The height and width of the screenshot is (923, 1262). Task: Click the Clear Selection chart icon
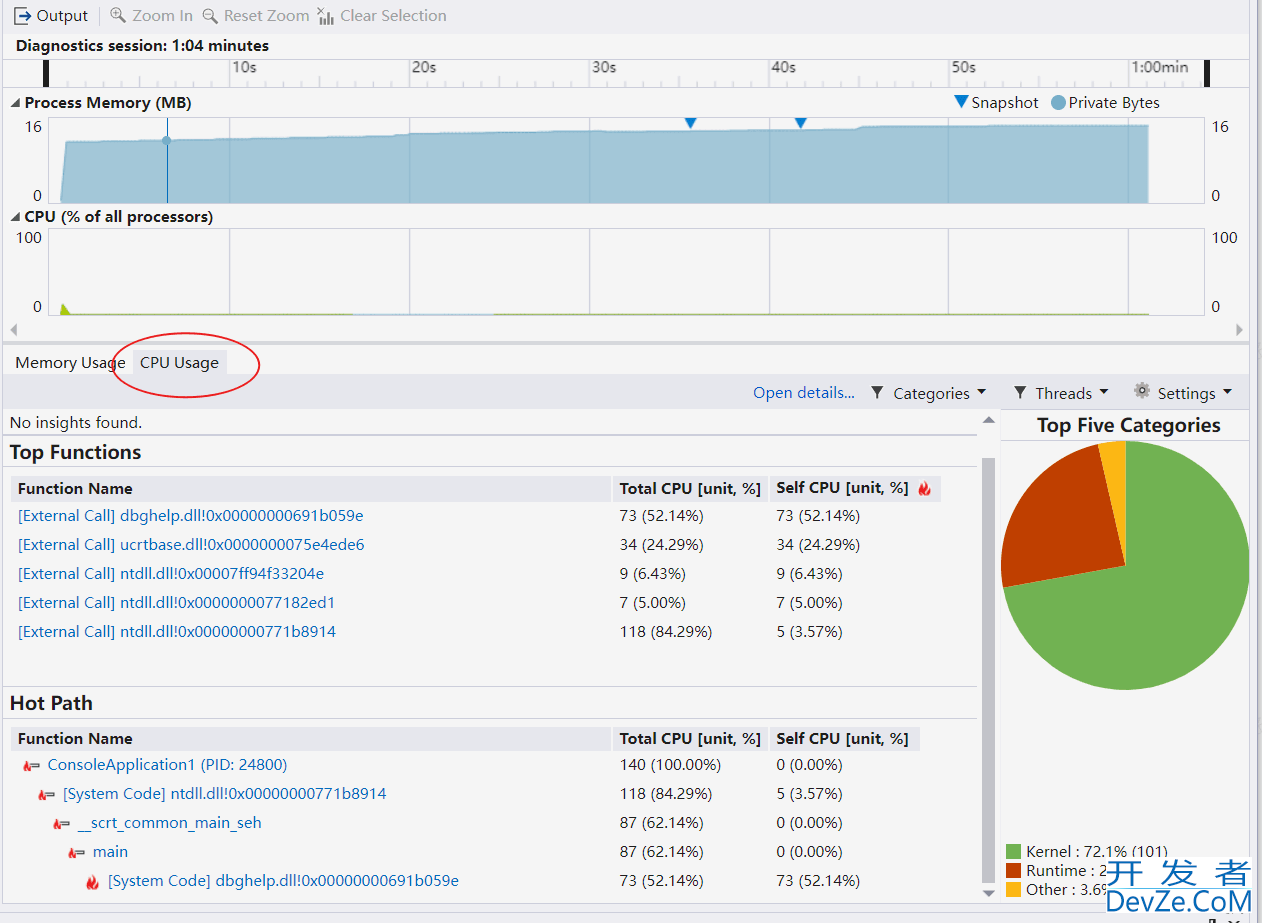coord(326,16)
